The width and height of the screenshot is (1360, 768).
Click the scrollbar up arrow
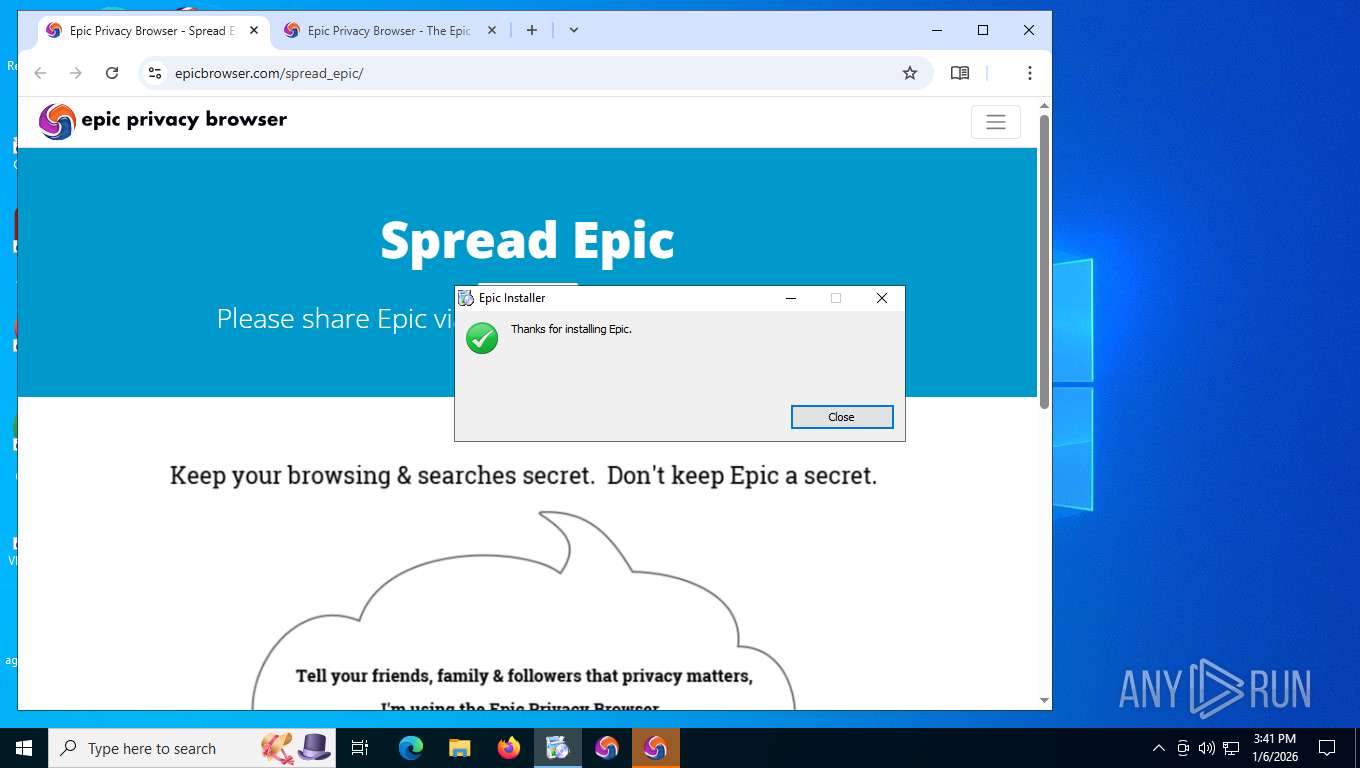click(x=1044, y=105)
